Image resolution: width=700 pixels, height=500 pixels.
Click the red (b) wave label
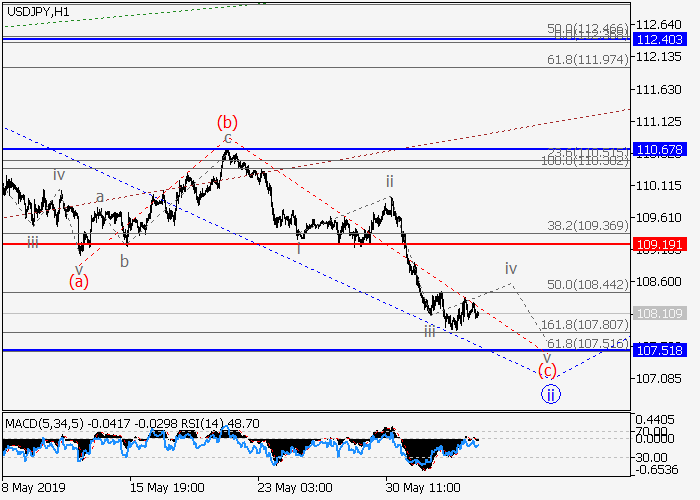coord(227,123)
